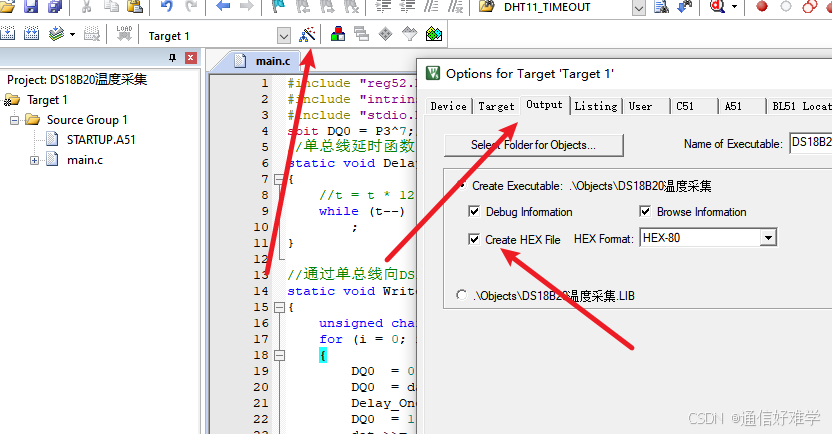
Task: Click the DHT11_TIMEOUT search text box
Action: [566, 7]
